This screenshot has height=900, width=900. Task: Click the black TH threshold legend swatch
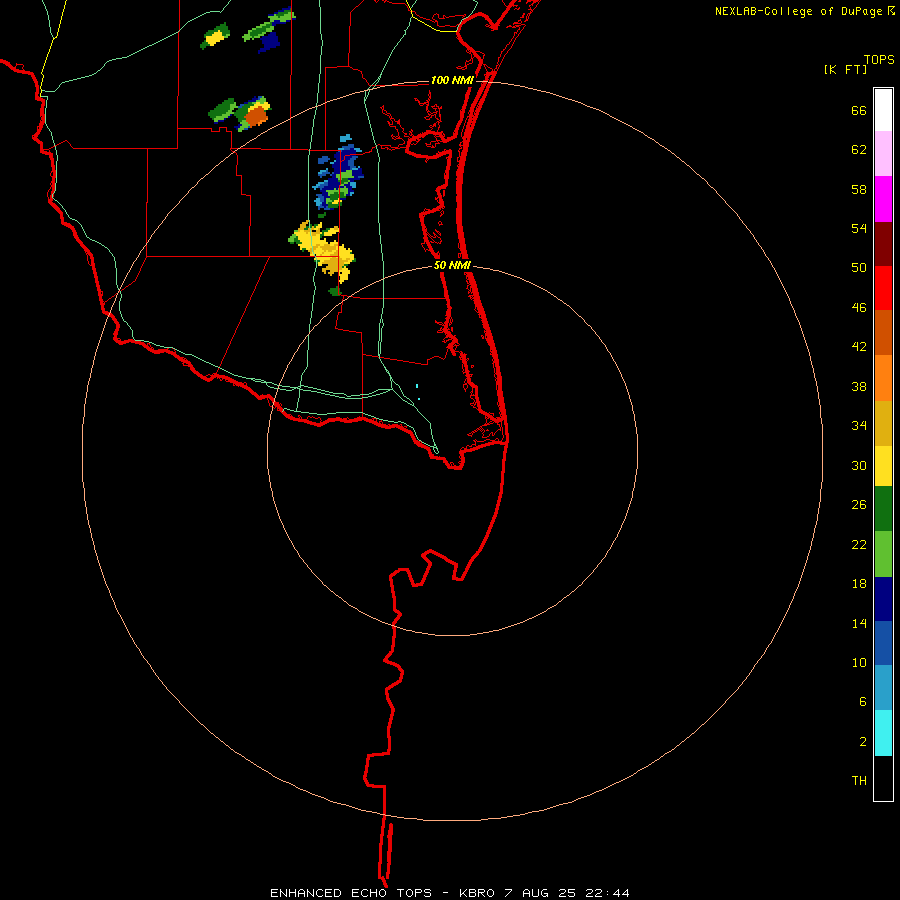[x=883, y=778]
